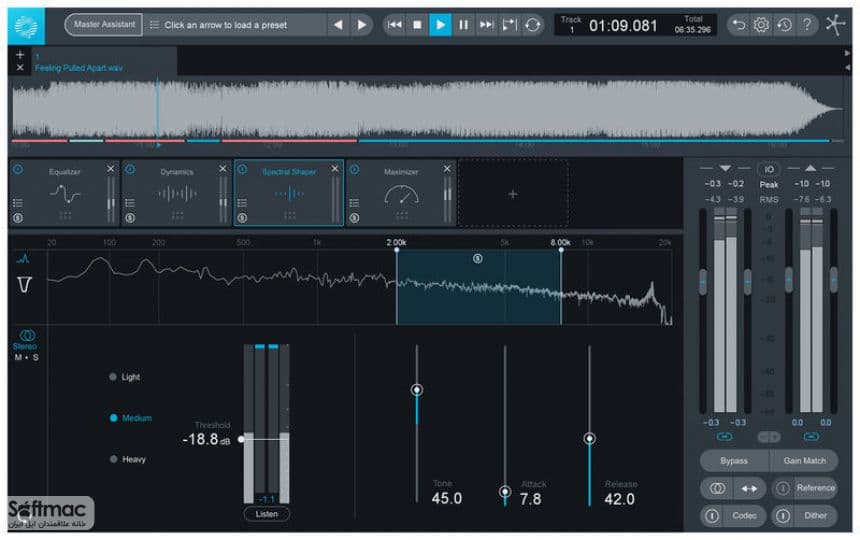Click the Ozone logo icon
This screenshot has width=860, height=540.
click(26, 26)
